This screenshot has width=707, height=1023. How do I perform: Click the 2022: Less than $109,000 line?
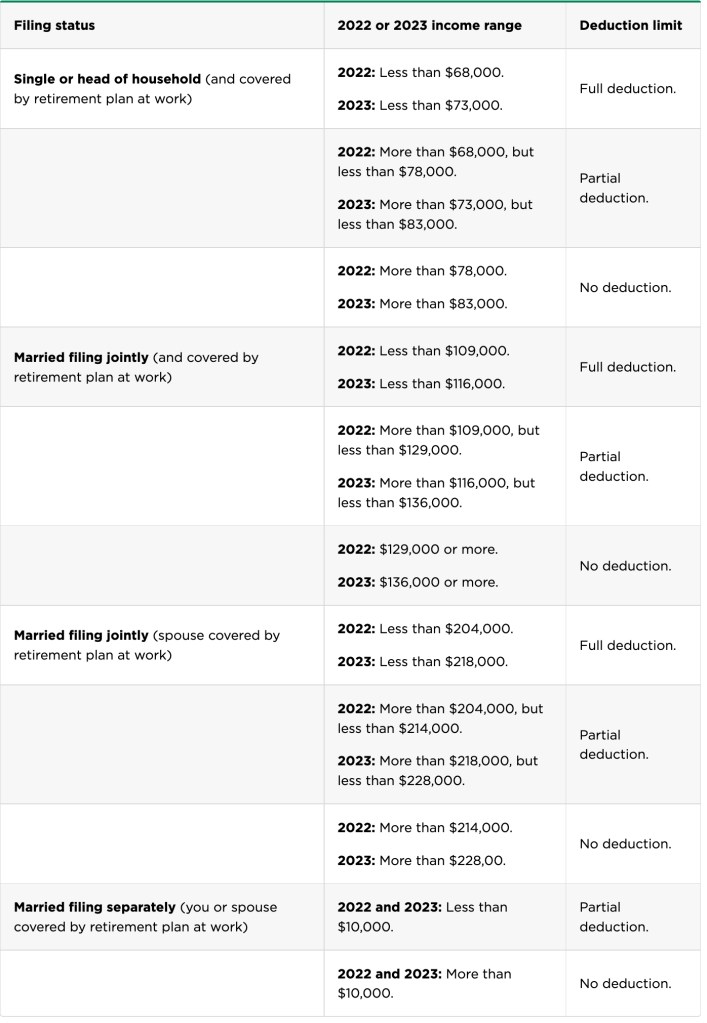(x=423, y=351)
